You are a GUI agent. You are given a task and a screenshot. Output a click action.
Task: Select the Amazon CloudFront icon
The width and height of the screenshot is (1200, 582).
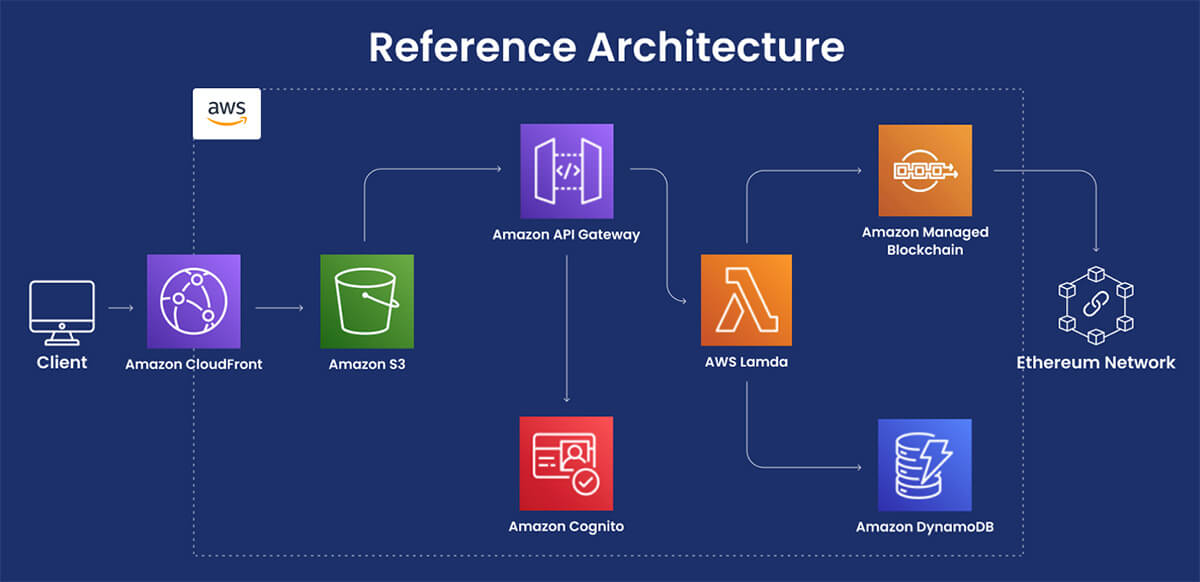point(194,300)
